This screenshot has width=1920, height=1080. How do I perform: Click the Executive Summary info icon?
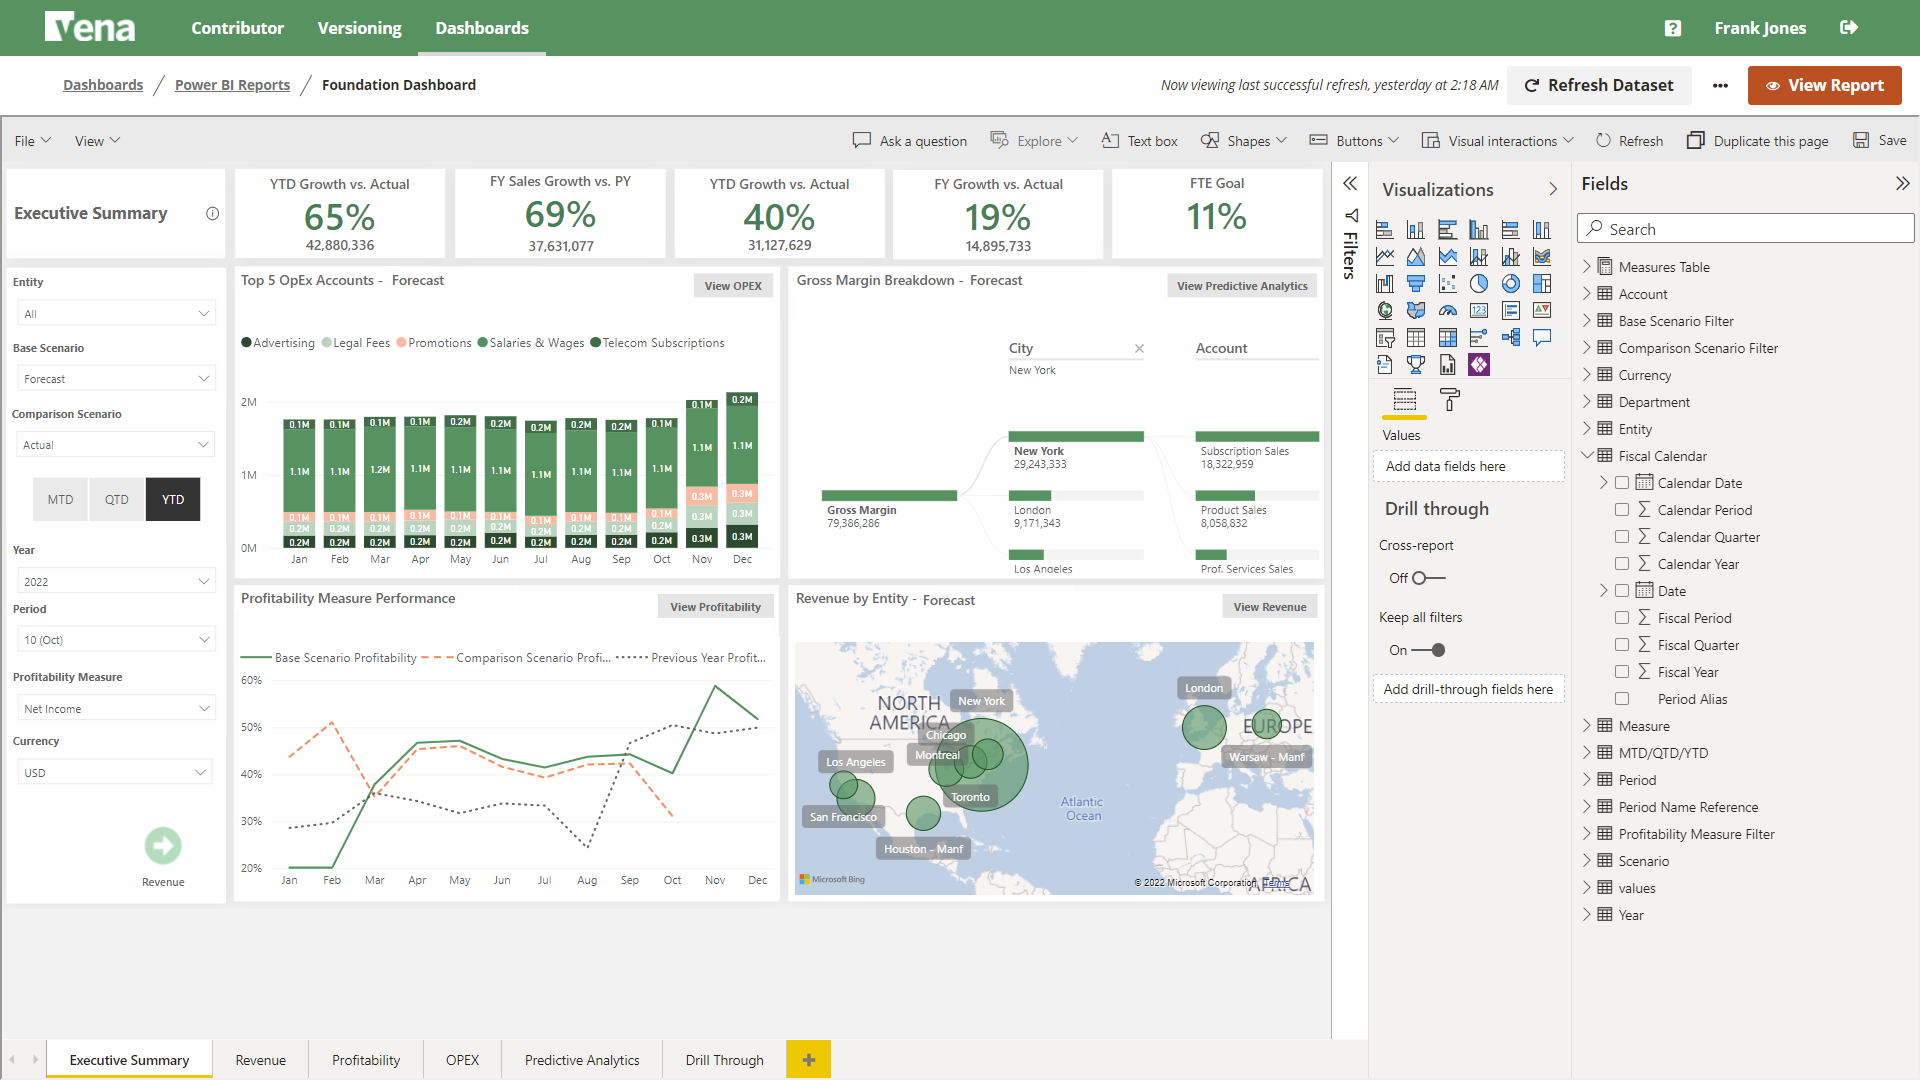212,213
